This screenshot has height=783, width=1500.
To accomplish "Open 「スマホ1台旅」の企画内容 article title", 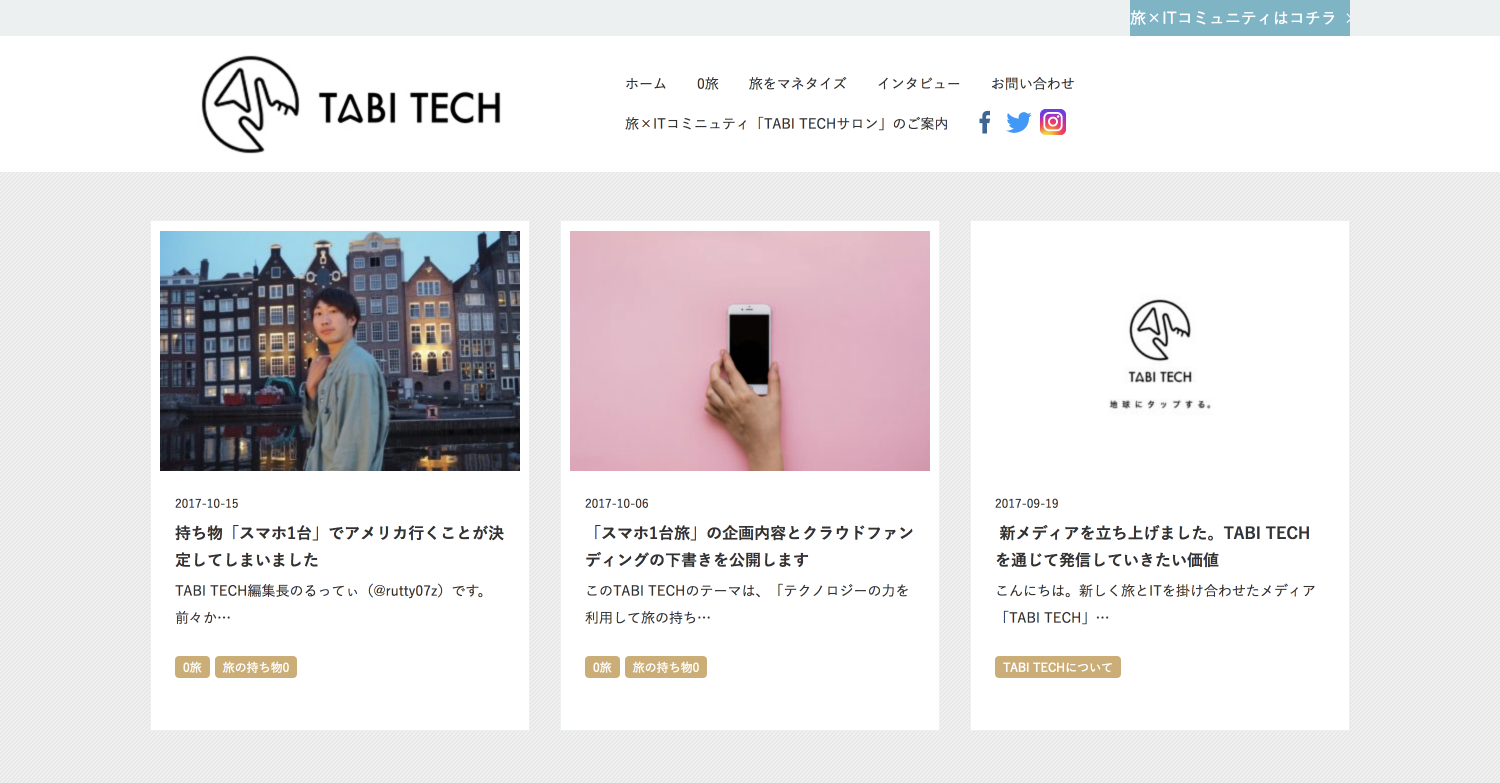I will [750, 546].
